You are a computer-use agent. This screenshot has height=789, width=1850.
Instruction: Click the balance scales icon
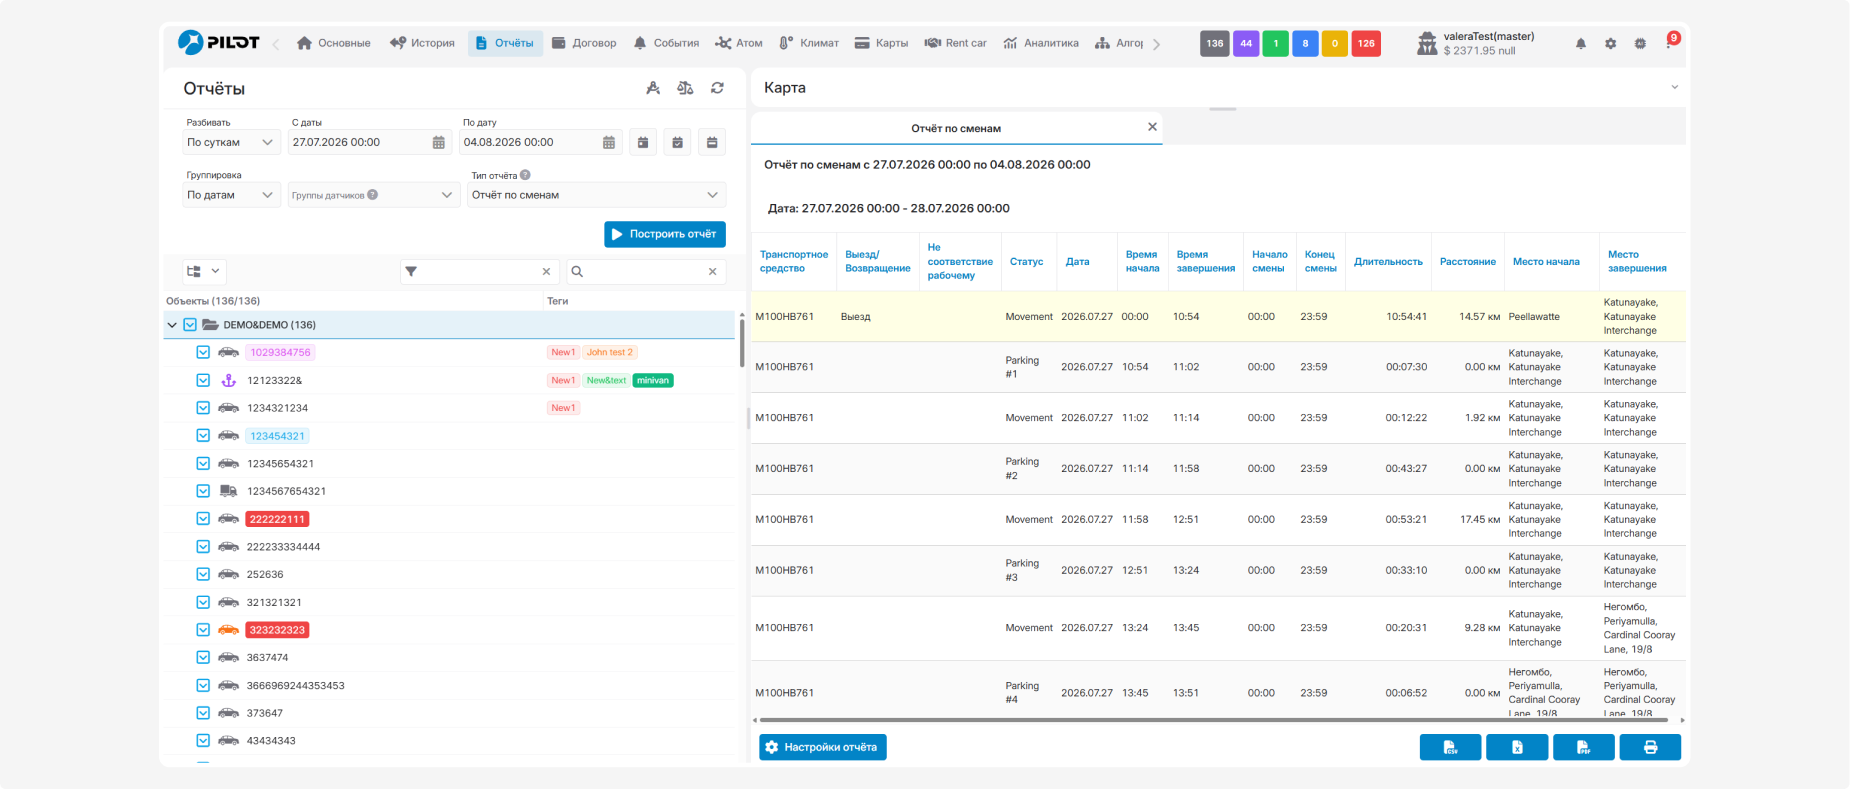pos(685,88)
